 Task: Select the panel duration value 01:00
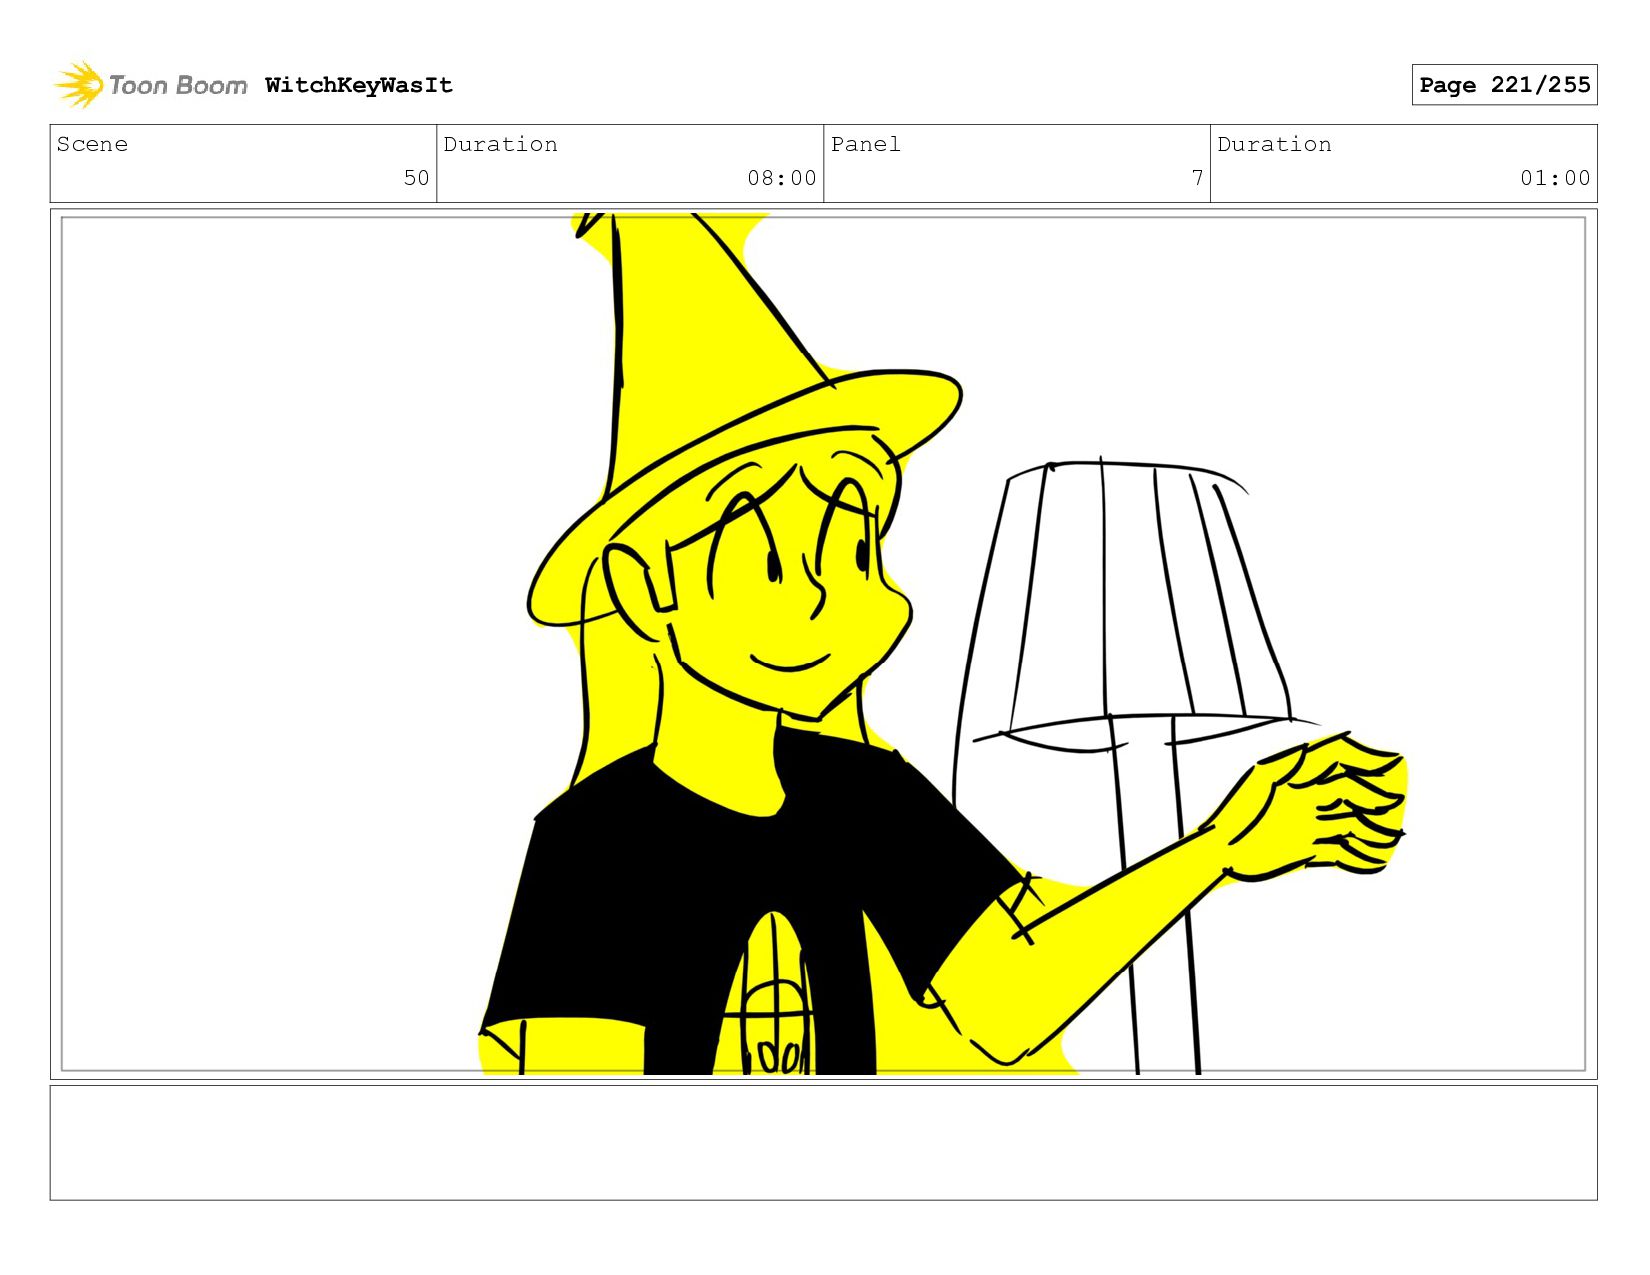tap(1555, 178)
